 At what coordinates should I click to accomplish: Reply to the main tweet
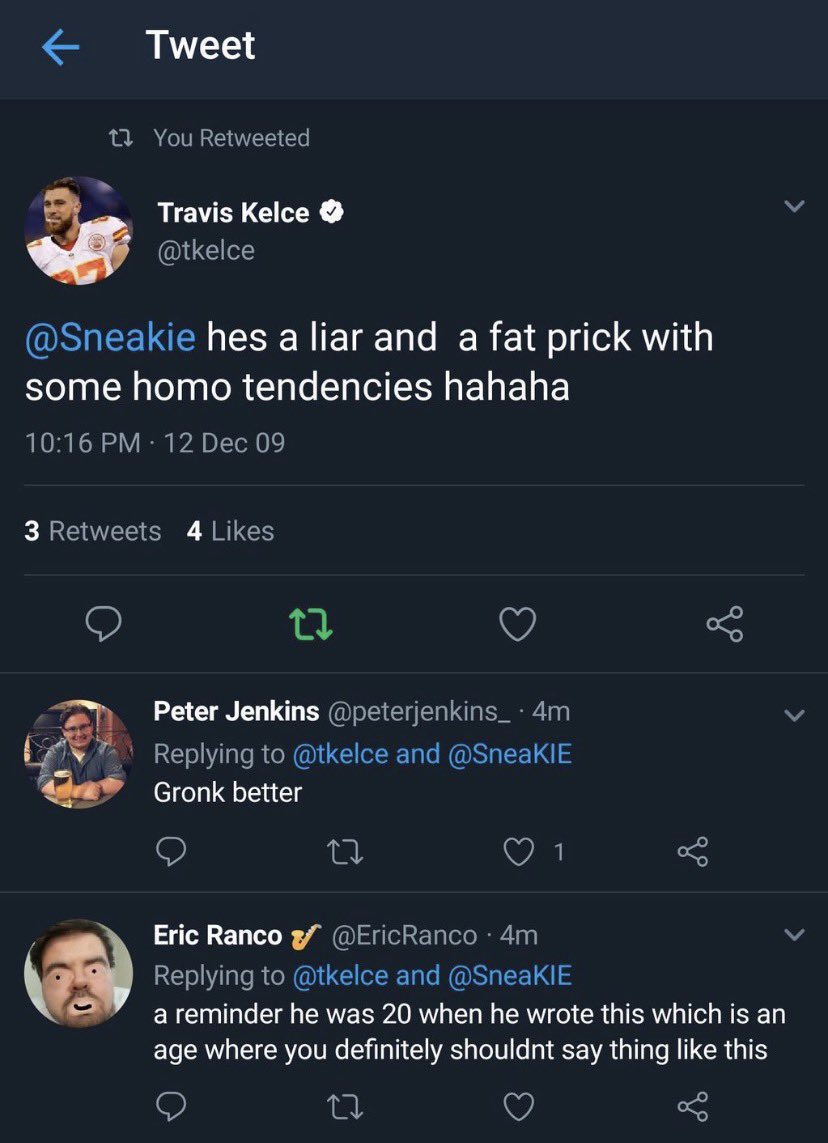pyautogui.click(x=104, y=625)
